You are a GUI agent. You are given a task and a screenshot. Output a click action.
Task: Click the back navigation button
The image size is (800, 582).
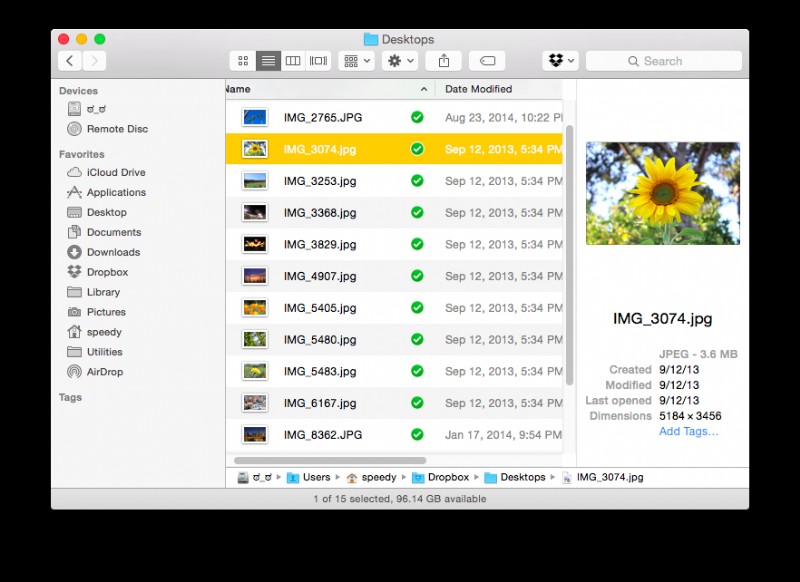tap(68, 60)
